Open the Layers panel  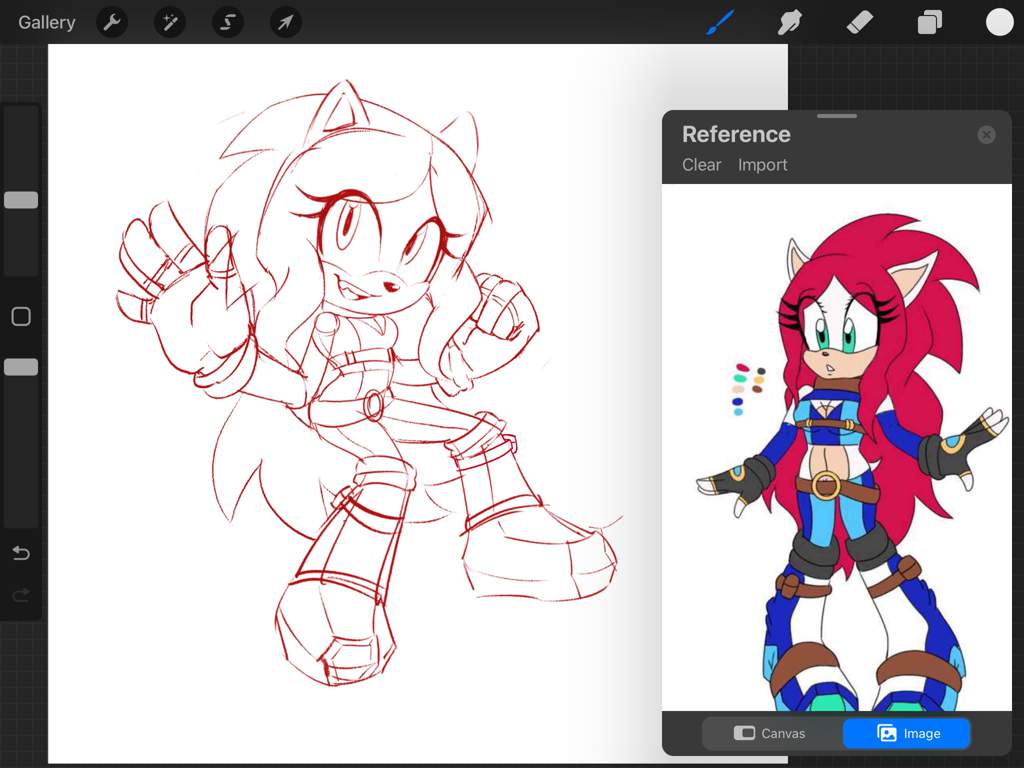(x=930, y=22)
